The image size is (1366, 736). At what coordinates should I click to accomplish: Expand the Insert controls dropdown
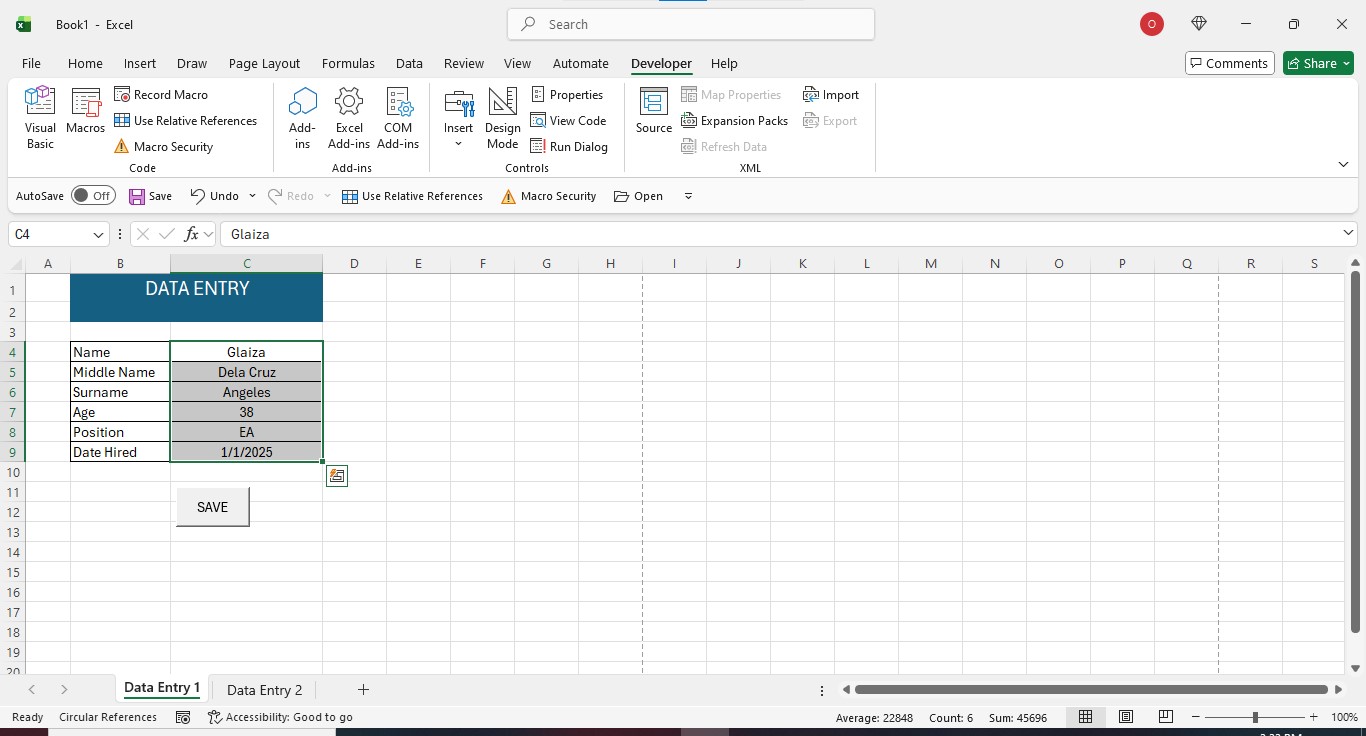(x=459, y=144)
